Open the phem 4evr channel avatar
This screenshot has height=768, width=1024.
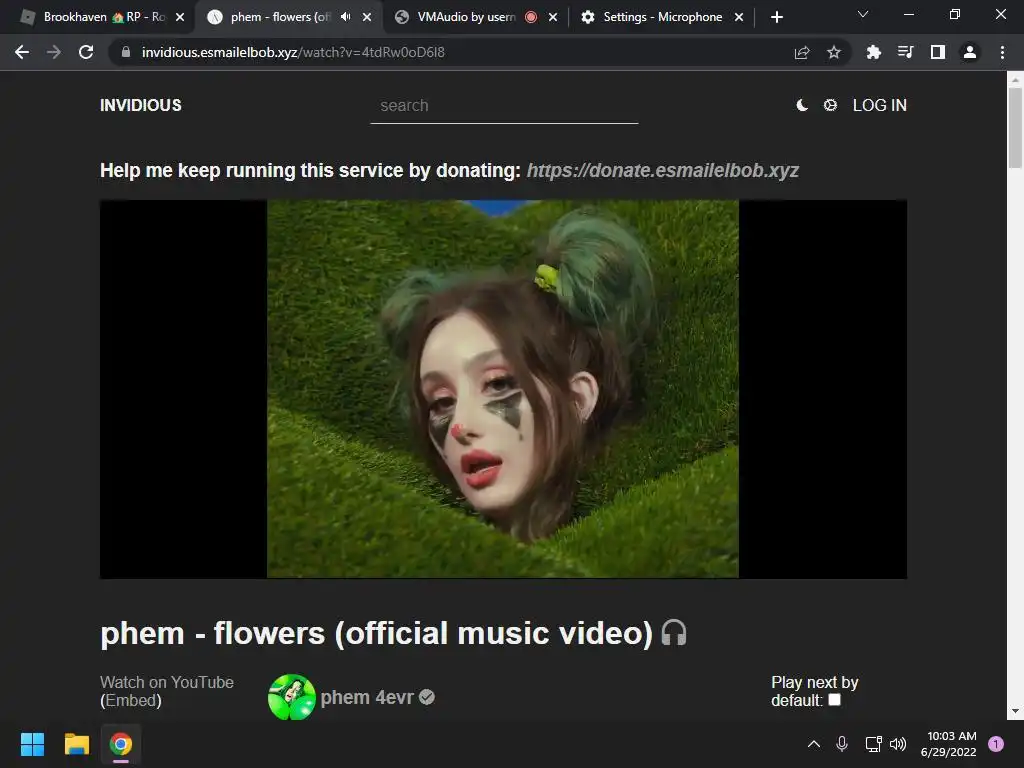(292, 697)
